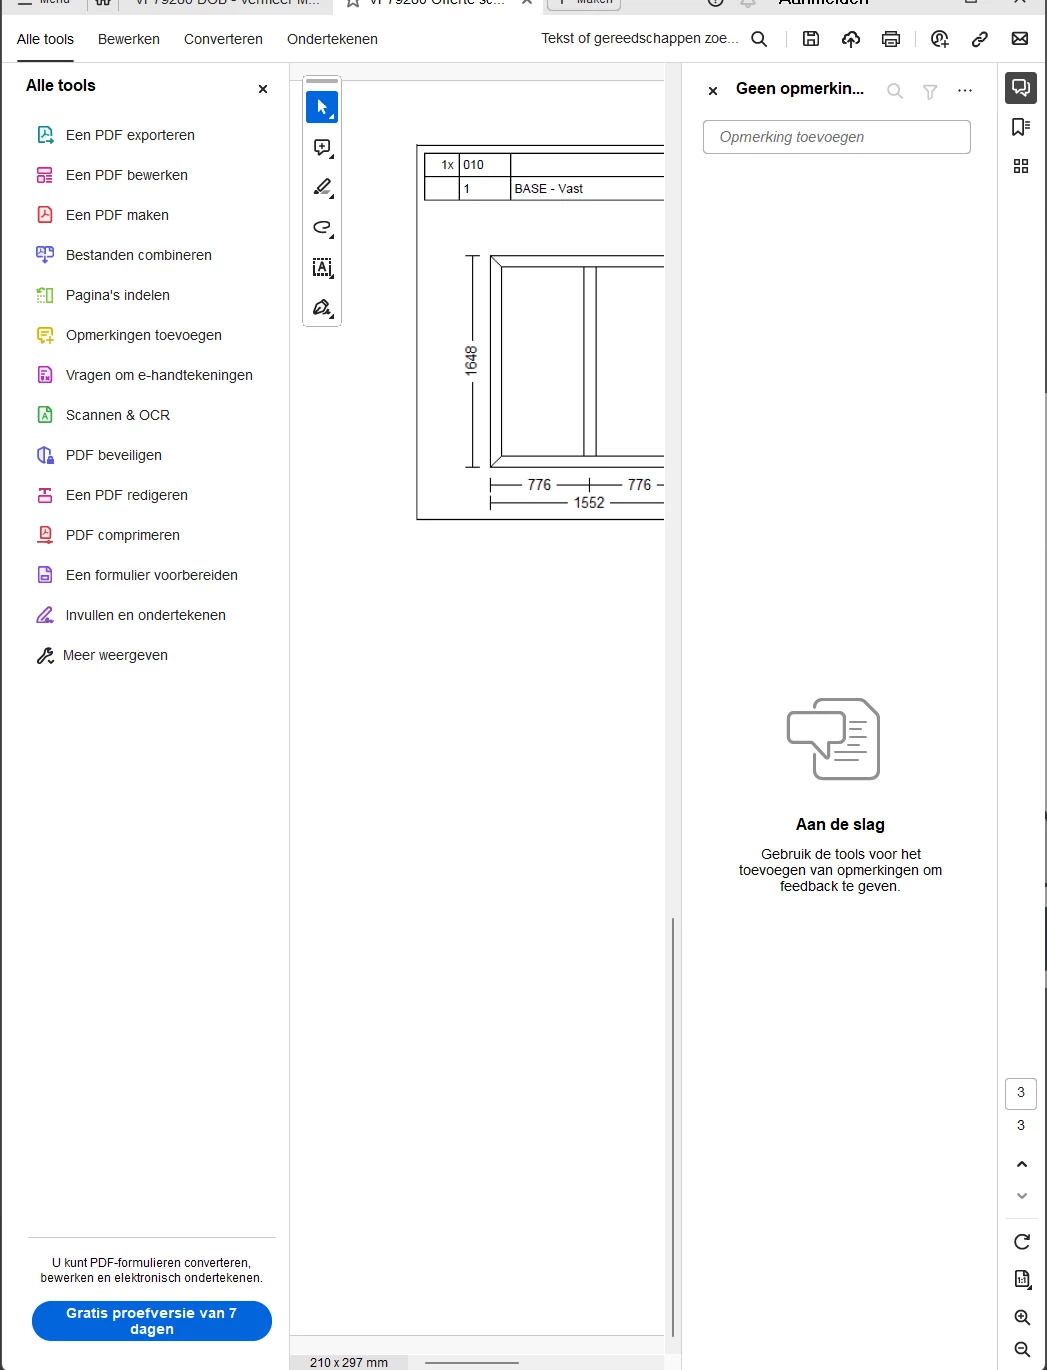Click the 210 x 297 mm page size
This screenshot has height=1370, width=1047.
tap(349, 1362)
